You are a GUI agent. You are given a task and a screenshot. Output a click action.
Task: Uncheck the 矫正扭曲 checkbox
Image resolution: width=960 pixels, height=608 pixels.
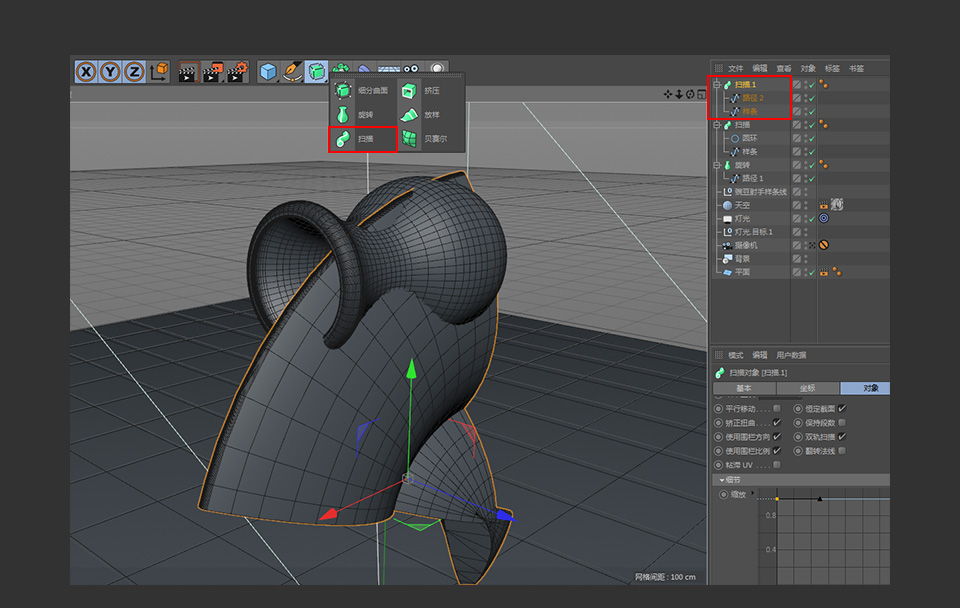[x=777, y=422]
